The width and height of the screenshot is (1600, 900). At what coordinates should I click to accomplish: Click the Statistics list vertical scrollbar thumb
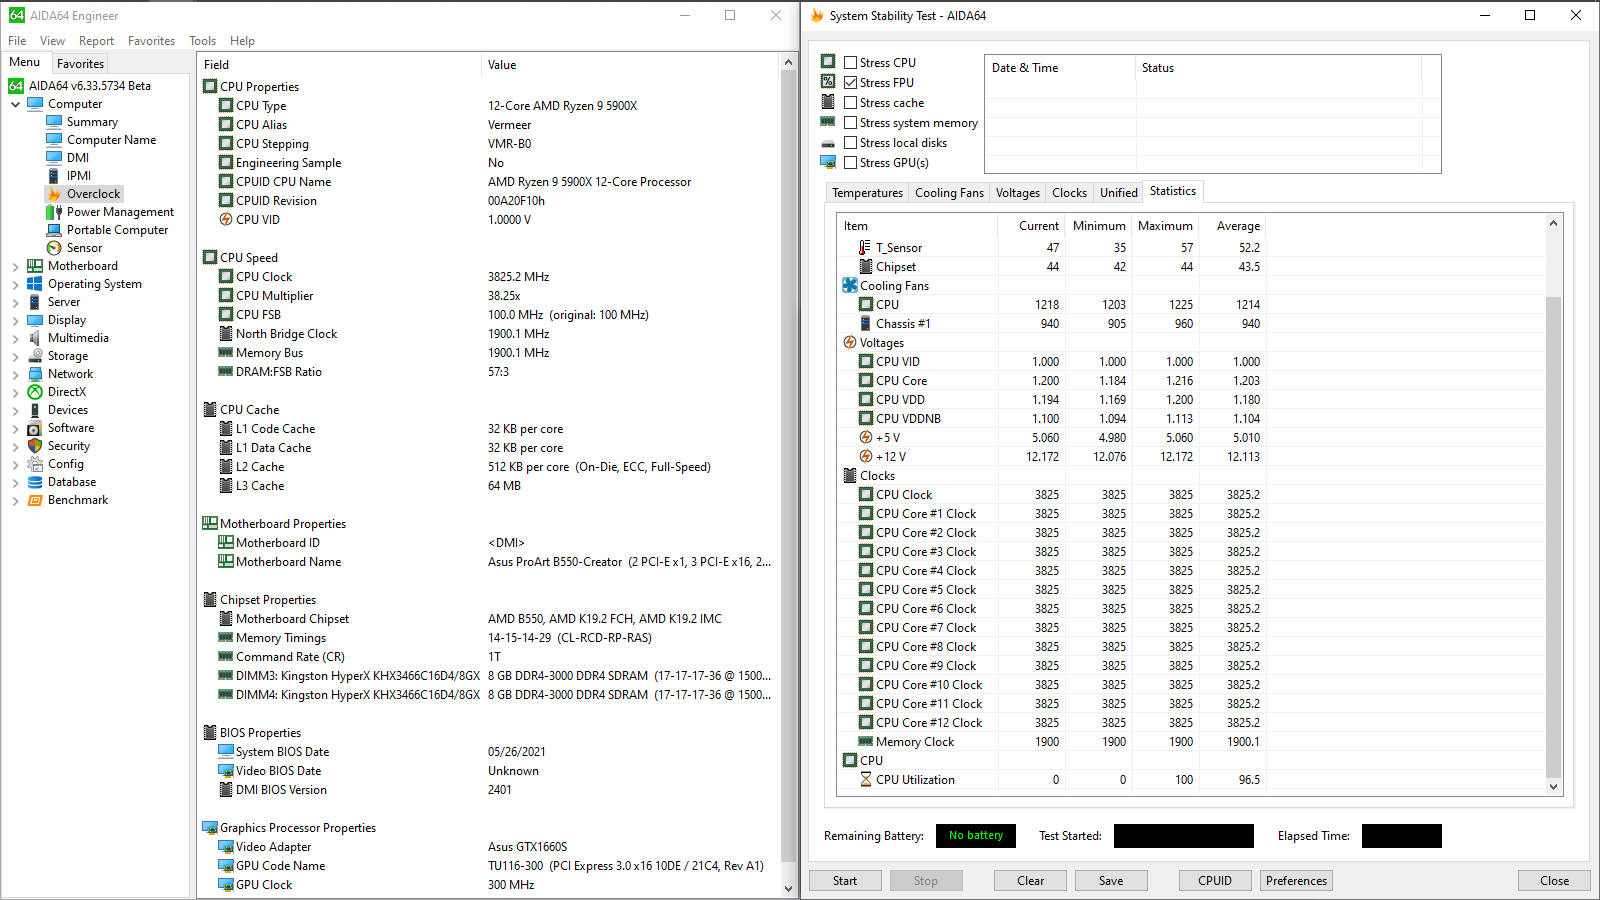[x=1553, y=537]
